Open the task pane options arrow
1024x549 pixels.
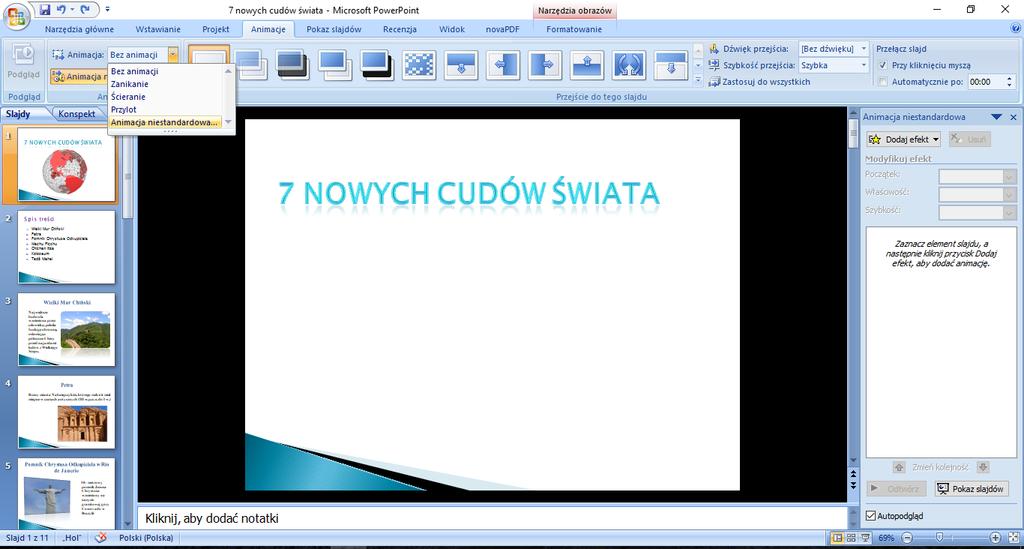click(x=997, y=117)
